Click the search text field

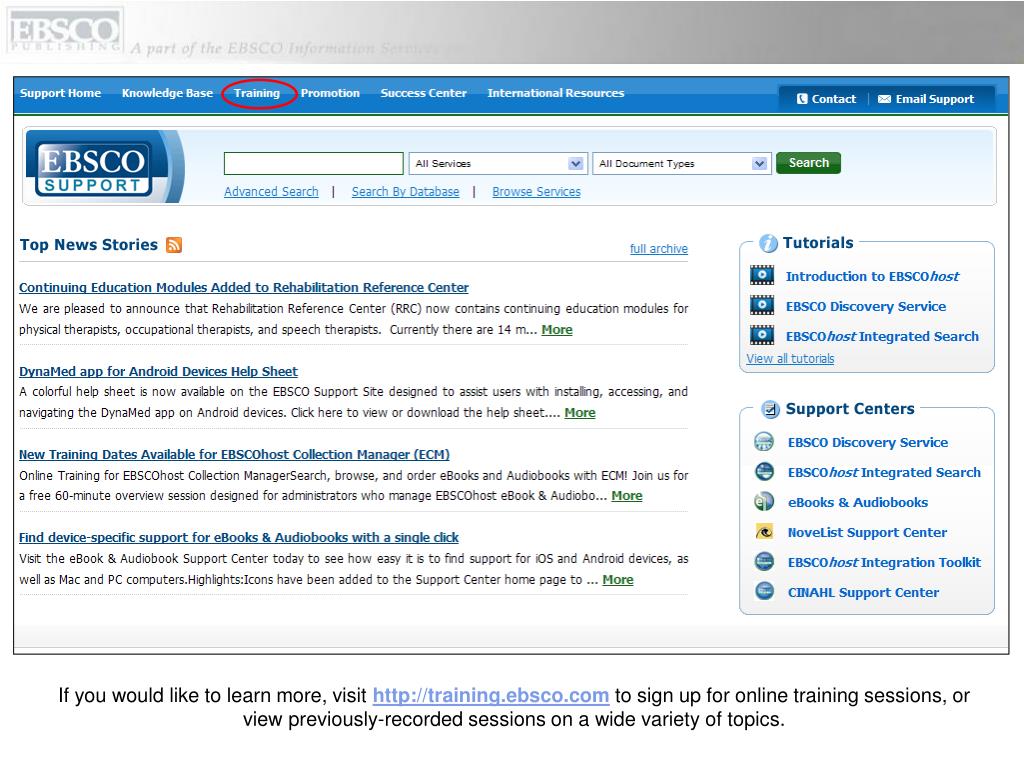tap(313, 163)
